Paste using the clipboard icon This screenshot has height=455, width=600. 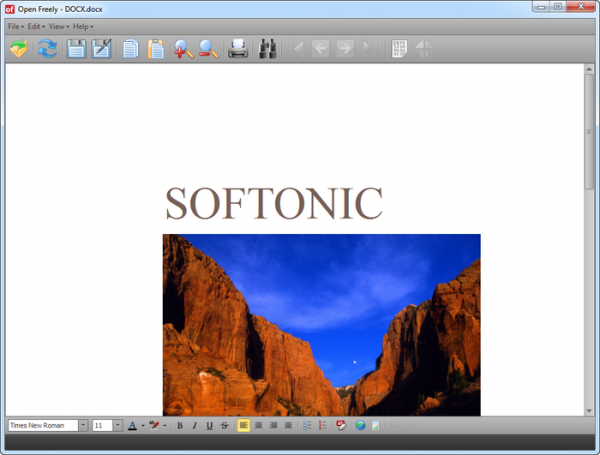tap(156, 49)
